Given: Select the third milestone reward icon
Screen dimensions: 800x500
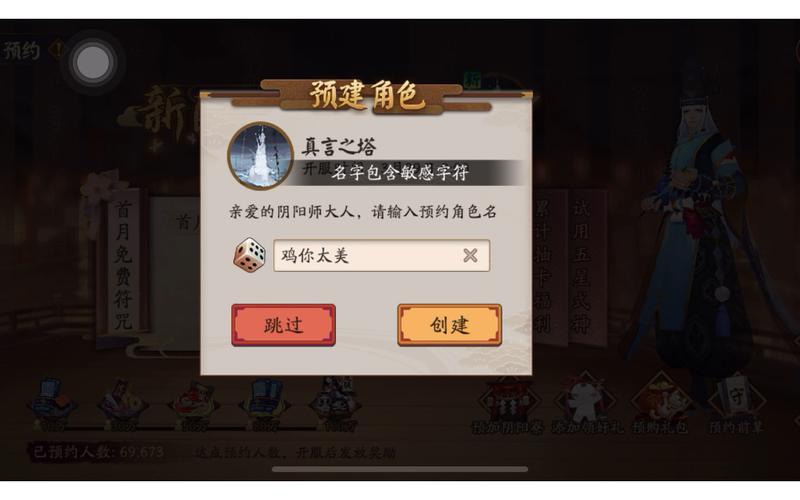Looking at the screenshot, I should click(194, 403).
